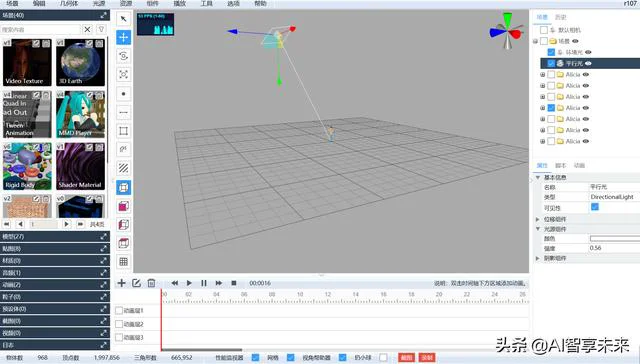The width and height of the screenshot is (640, 364).
Task: Click the grid table icon at toolbar bottom
Action: click(123, 262)
